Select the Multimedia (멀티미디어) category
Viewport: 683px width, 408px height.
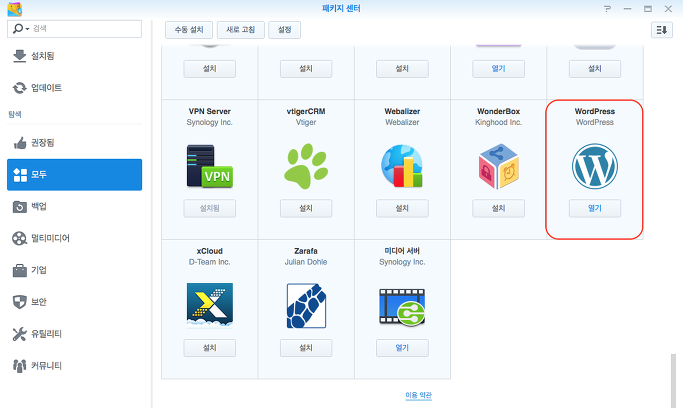pyautogui.click(x=74, y=238)
